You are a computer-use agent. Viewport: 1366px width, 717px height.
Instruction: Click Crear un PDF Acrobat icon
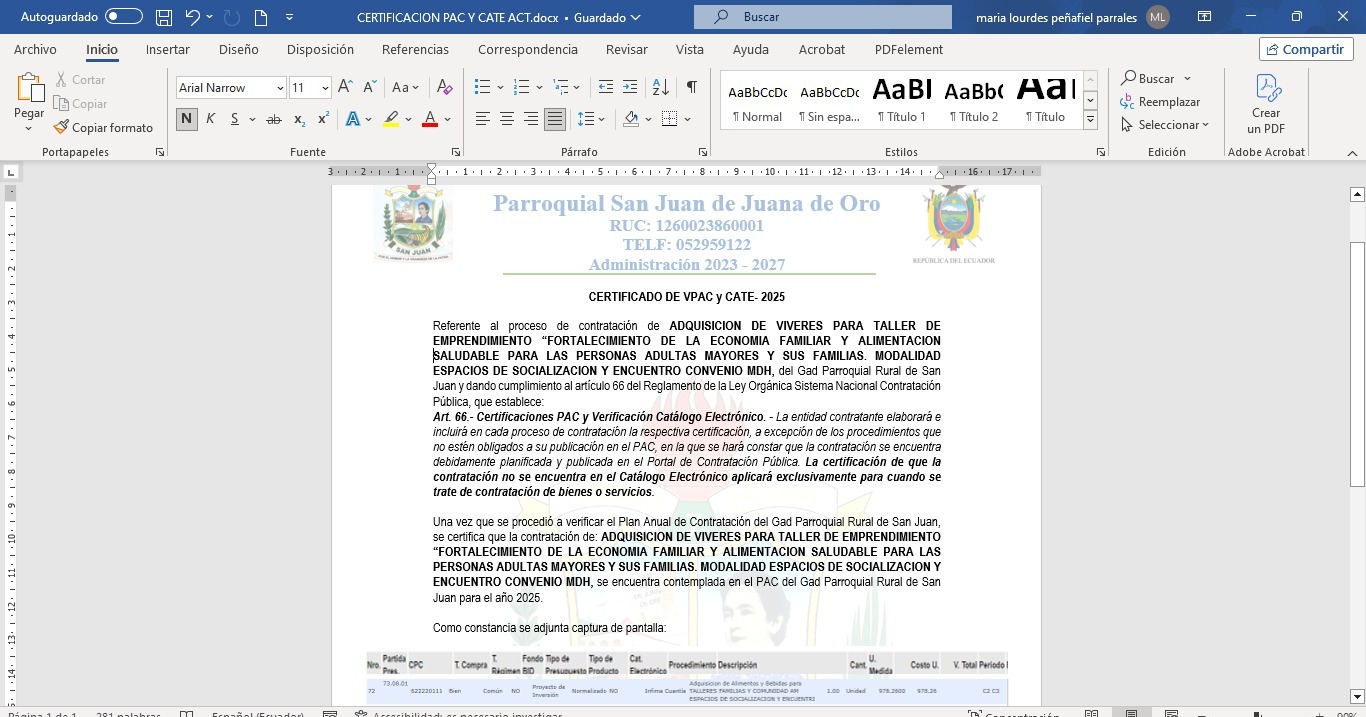click(x=1266, y=104)
